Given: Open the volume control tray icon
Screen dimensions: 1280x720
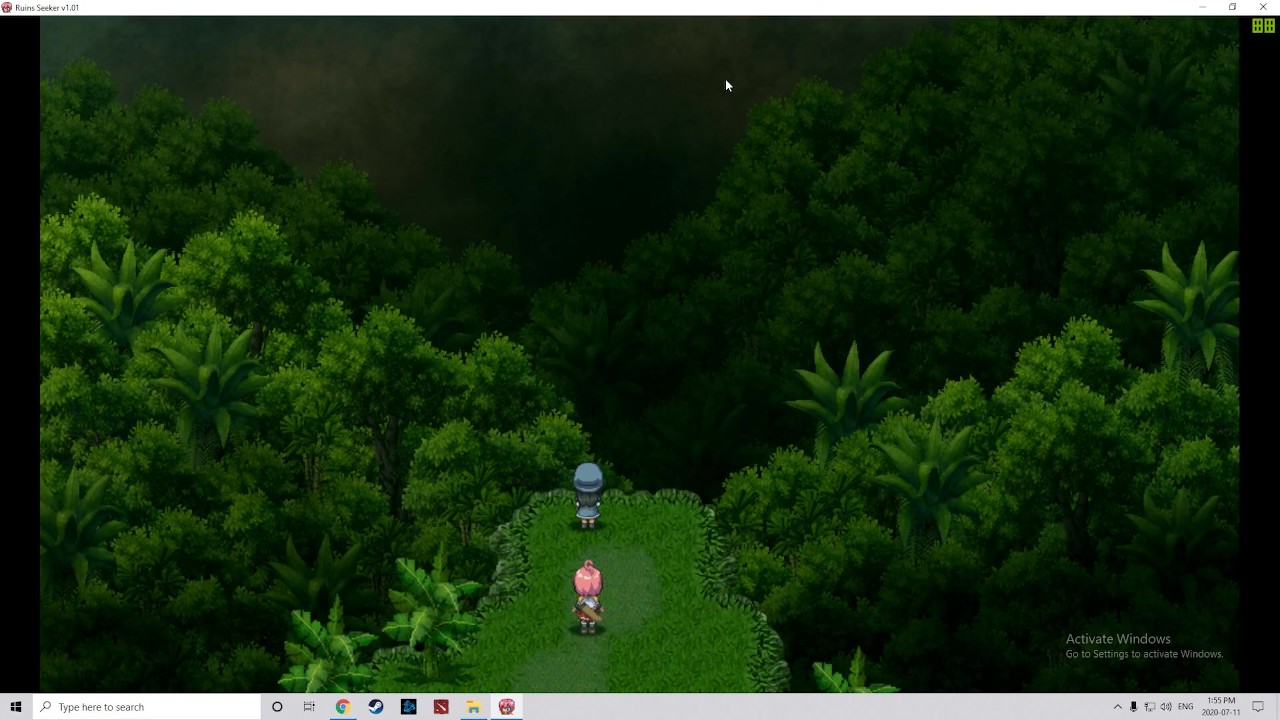Looking at the screenshot, I should coord(1166,707).
